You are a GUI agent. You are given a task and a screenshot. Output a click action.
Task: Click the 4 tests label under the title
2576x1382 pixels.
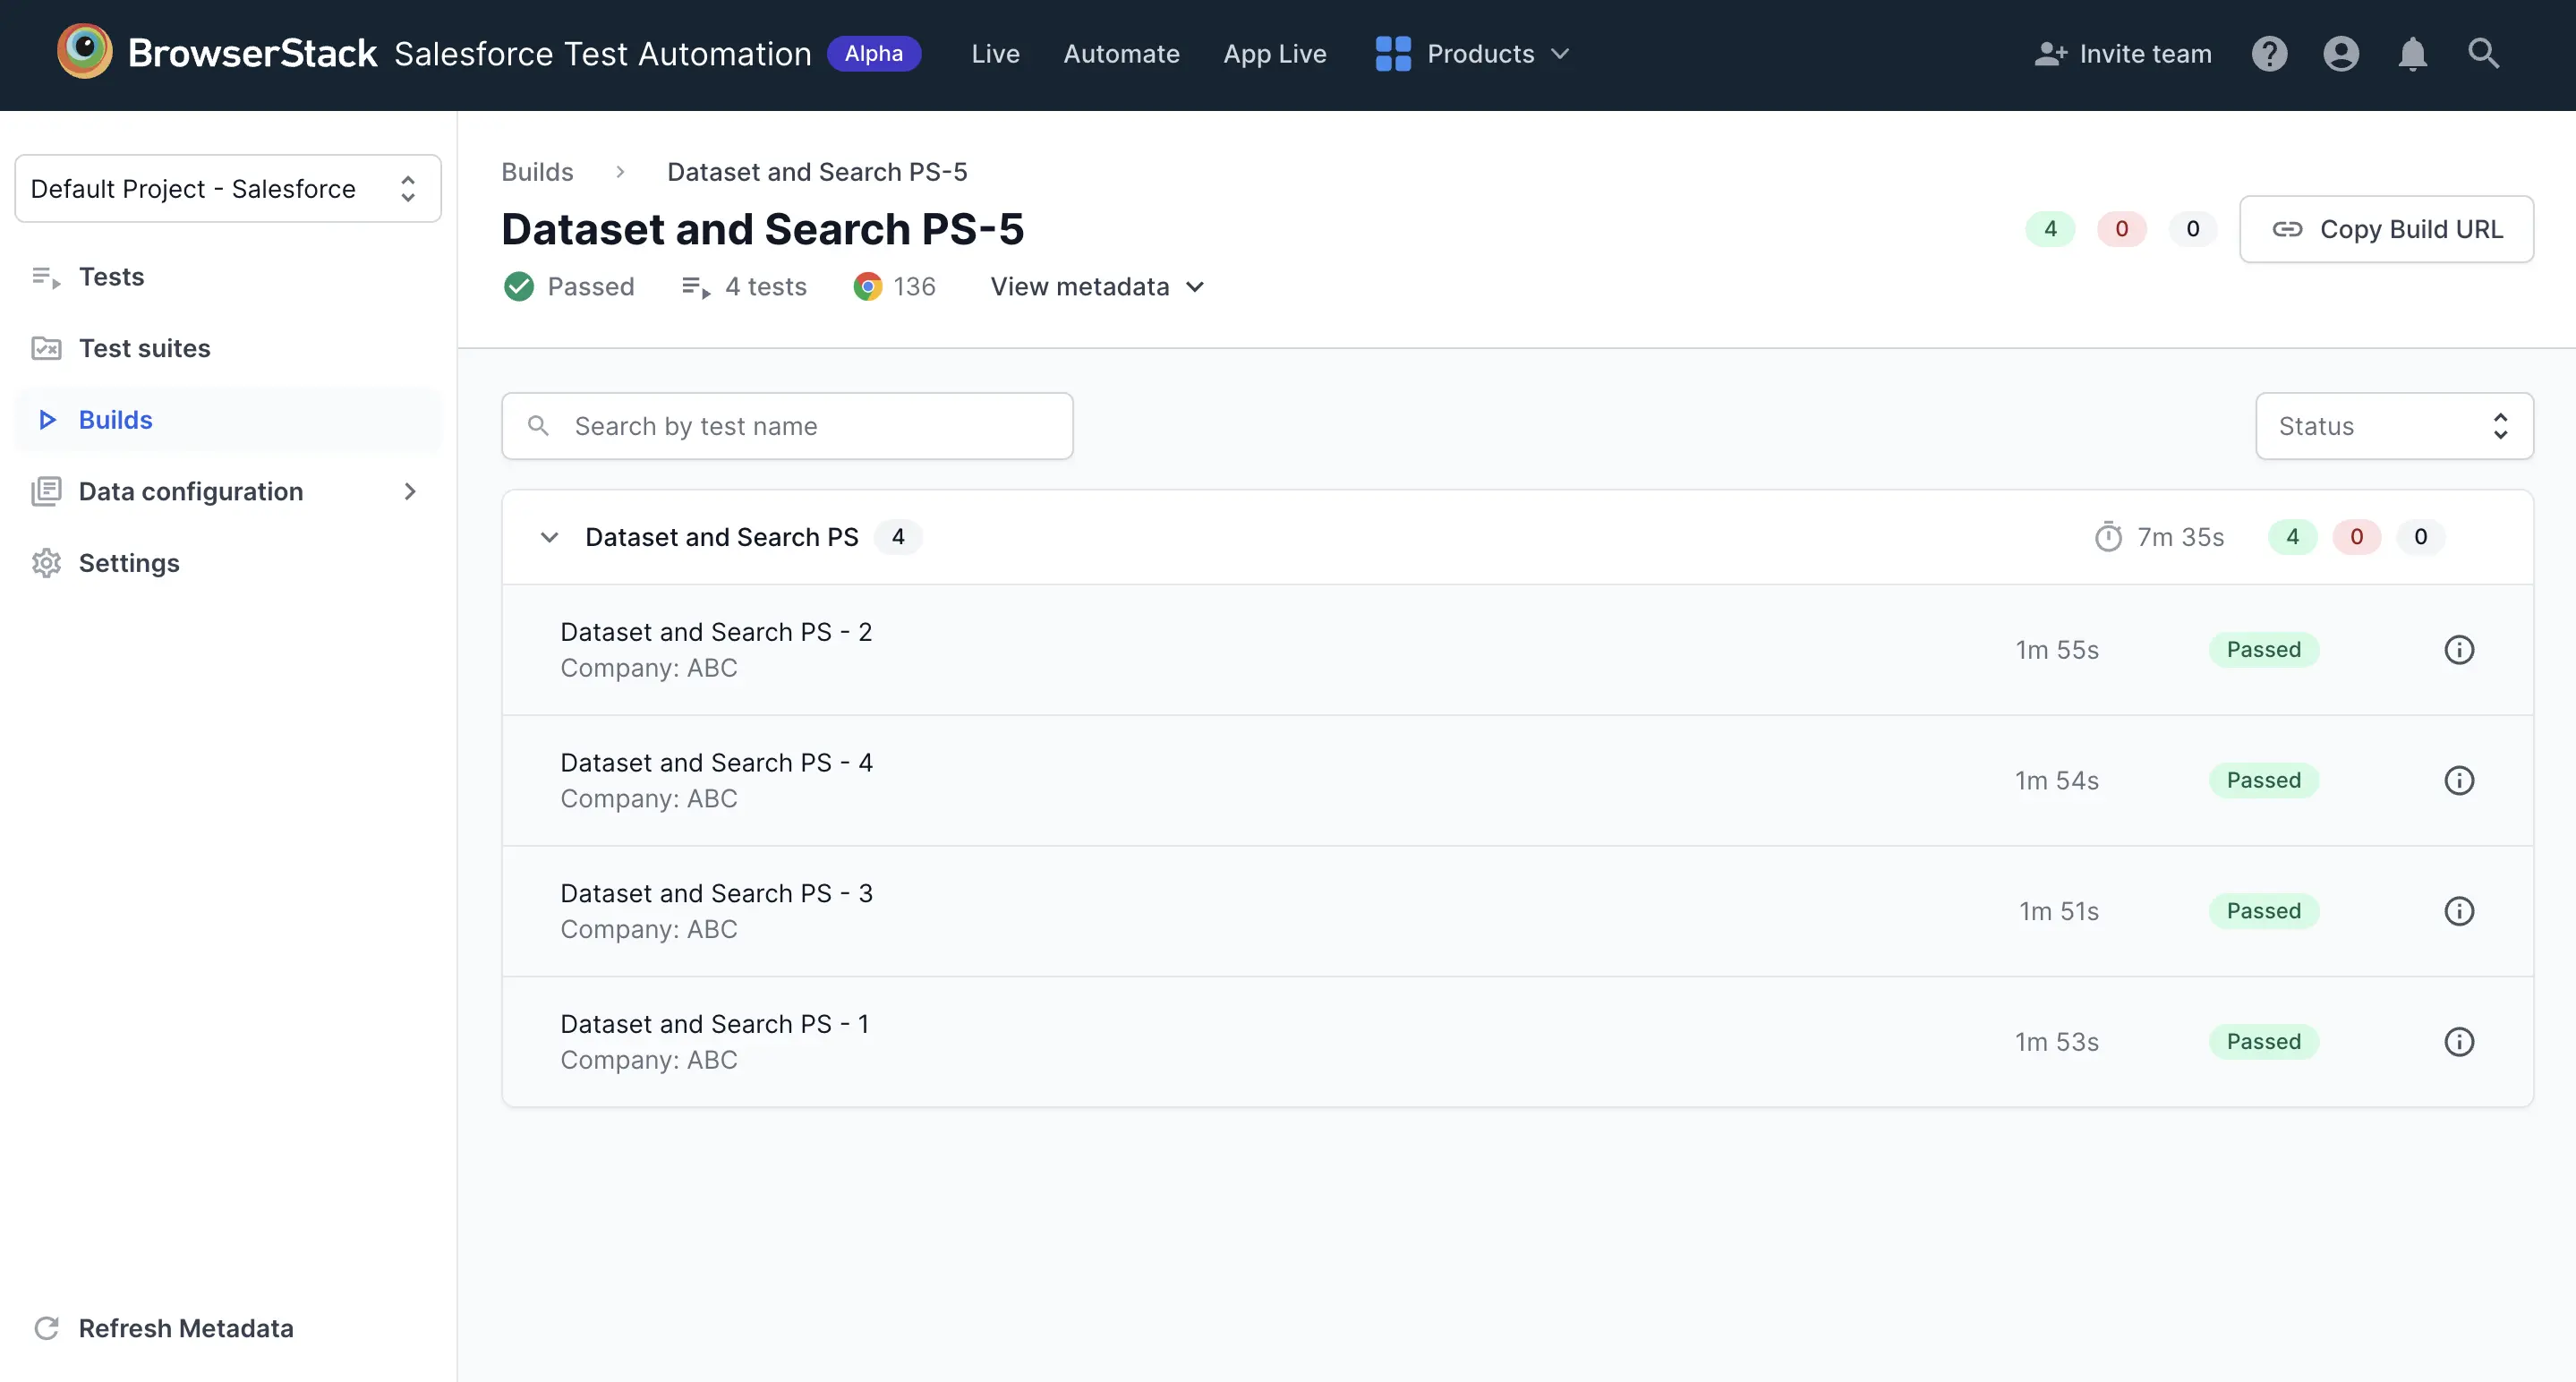pos(766,287)
